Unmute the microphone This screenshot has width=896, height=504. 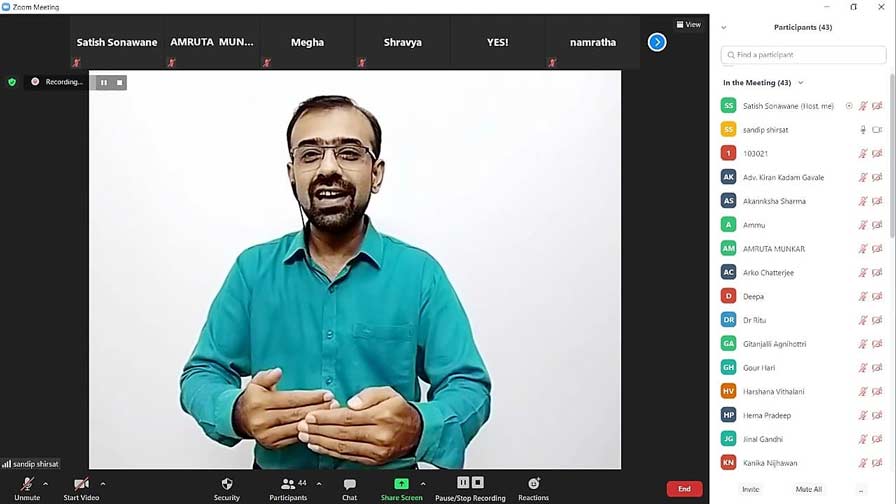[27, 488]
